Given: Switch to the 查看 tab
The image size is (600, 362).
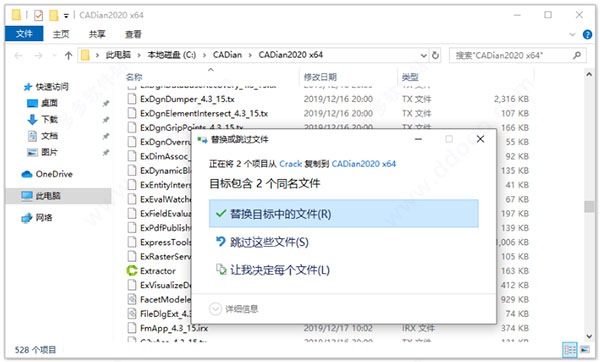Looking at the screenshot, I should [133, 34].
